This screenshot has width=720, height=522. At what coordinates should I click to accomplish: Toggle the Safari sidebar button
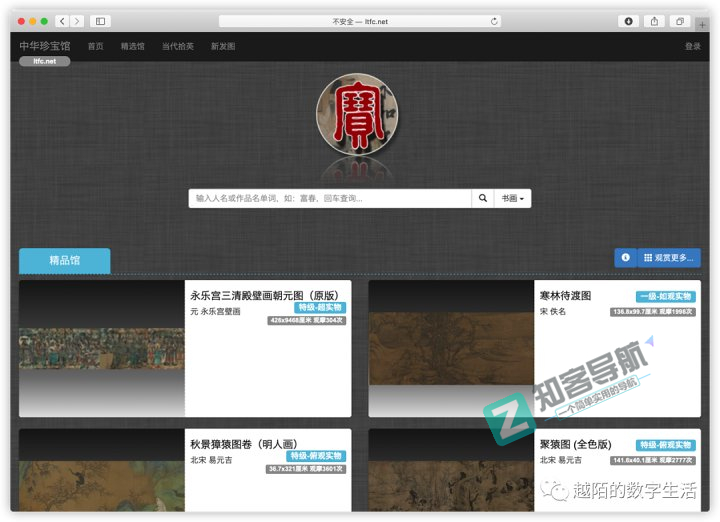(101, 21)
